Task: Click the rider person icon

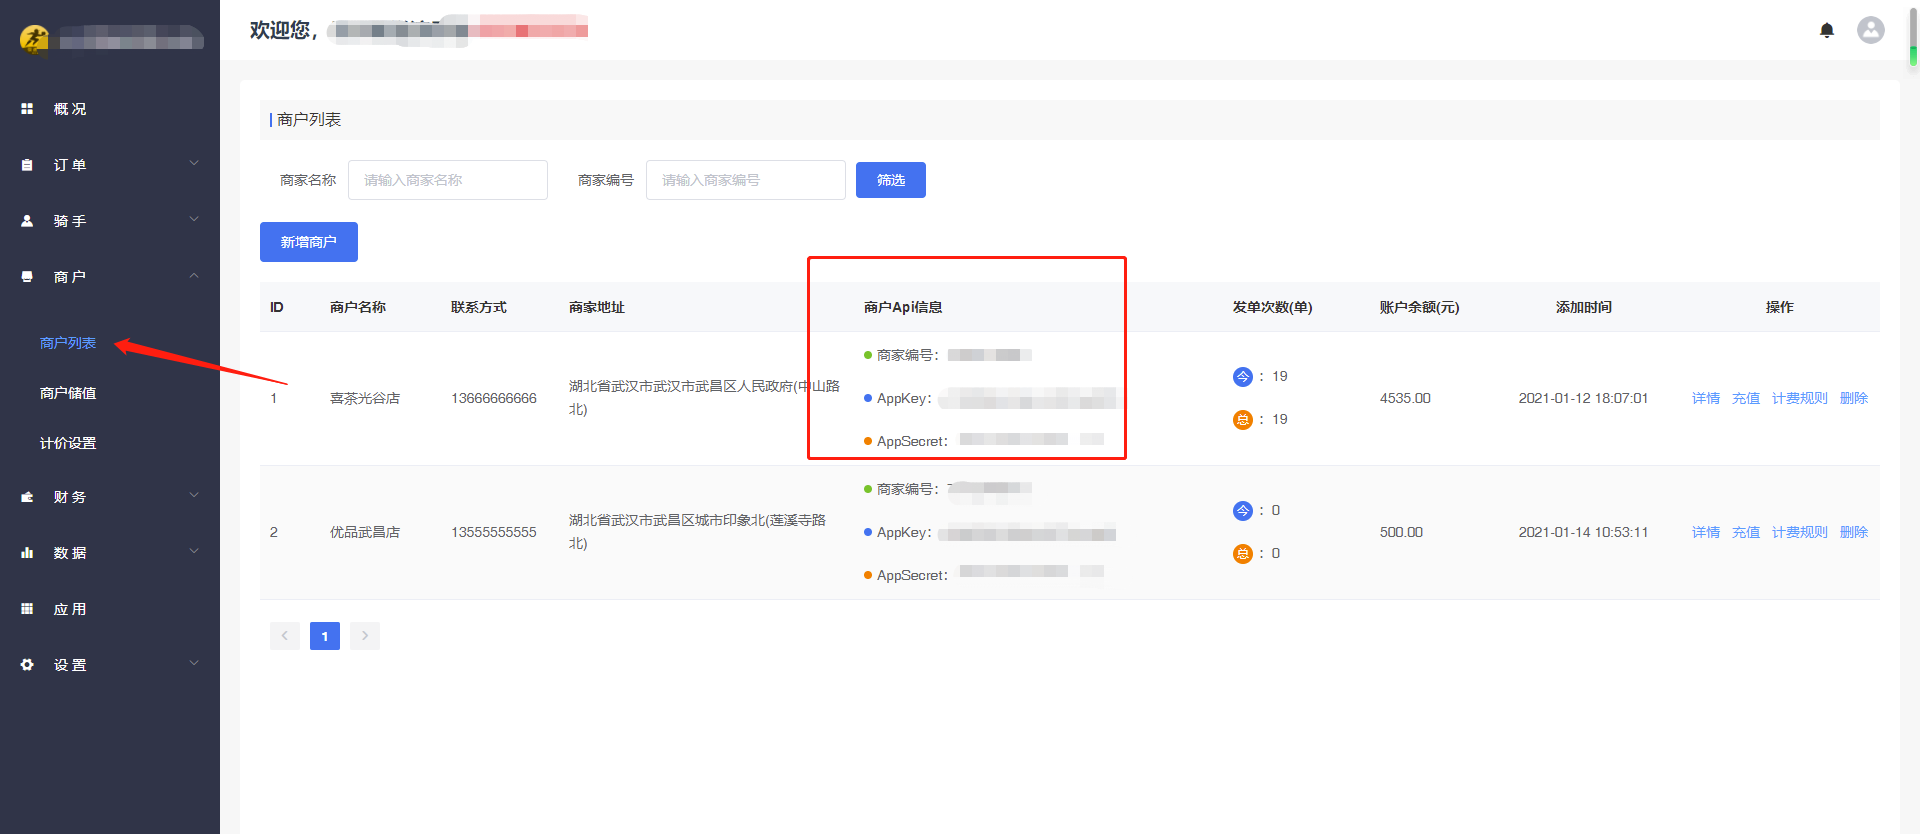Action: coord(27,221)
